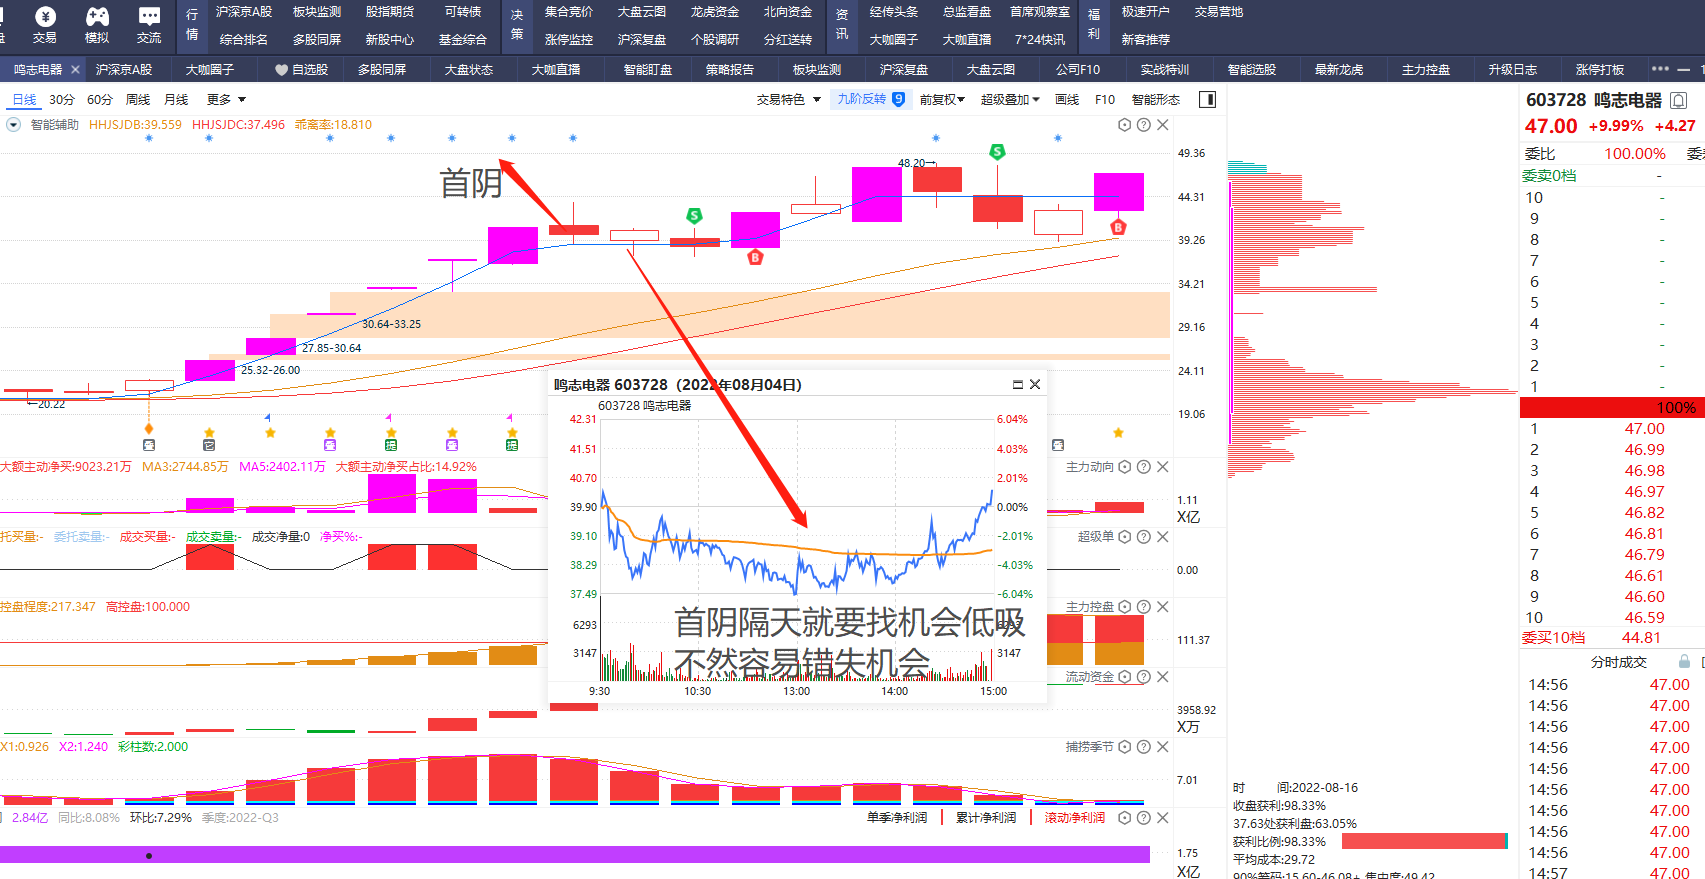Open help icon for 主力控盘 indicator
The width and height of the screenshot is (1705, 879).
click(x=1144, y=607)
